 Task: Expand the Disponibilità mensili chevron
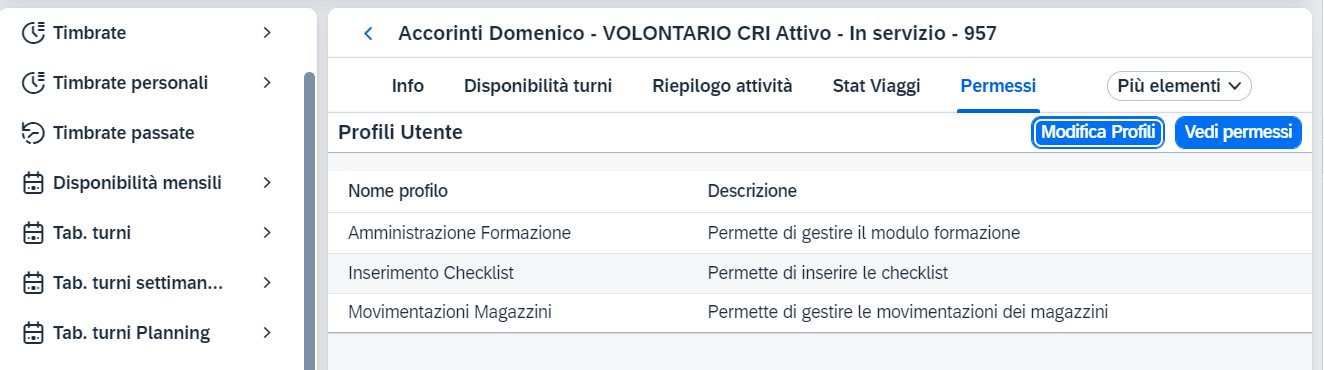(267, 183)
